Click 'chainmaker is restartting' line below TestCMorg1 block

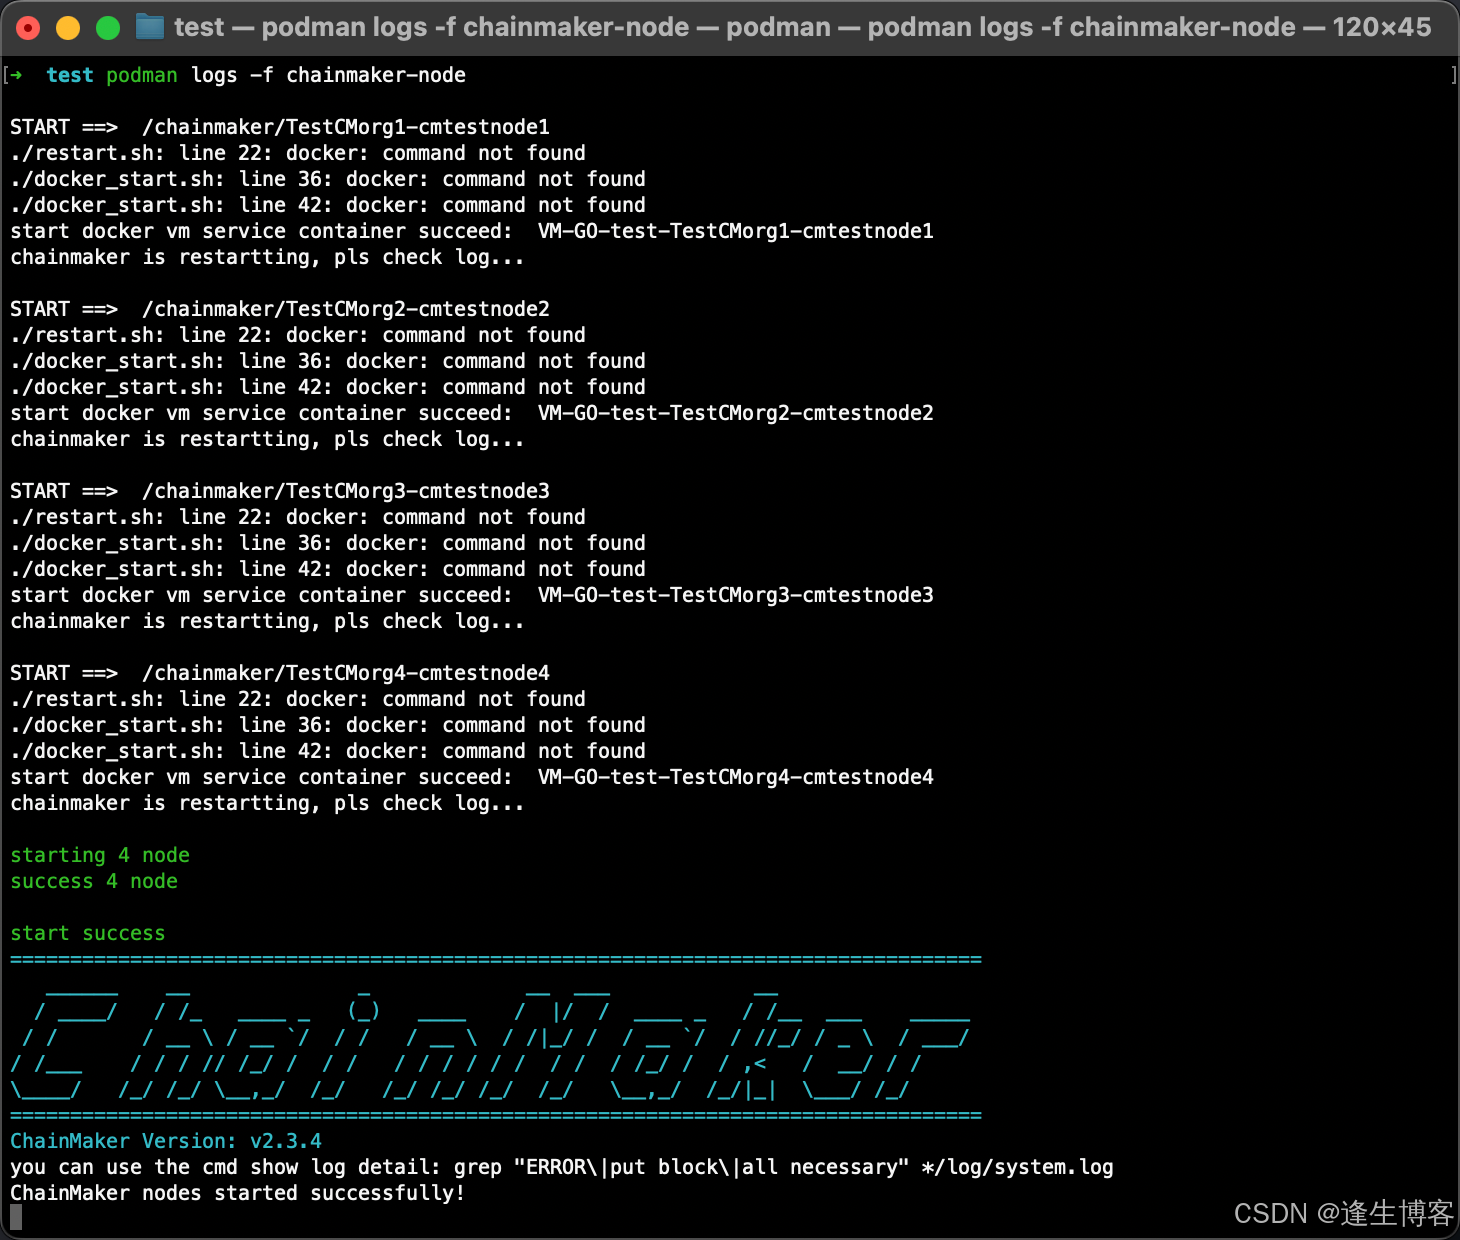point(267,257)
